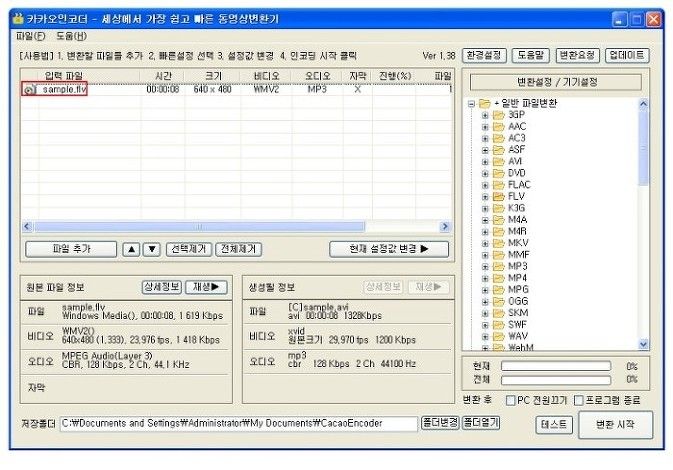Click the 시간 column header
Image resolution: width=673 pixels, height=470 pixels.
click(163, 76)
